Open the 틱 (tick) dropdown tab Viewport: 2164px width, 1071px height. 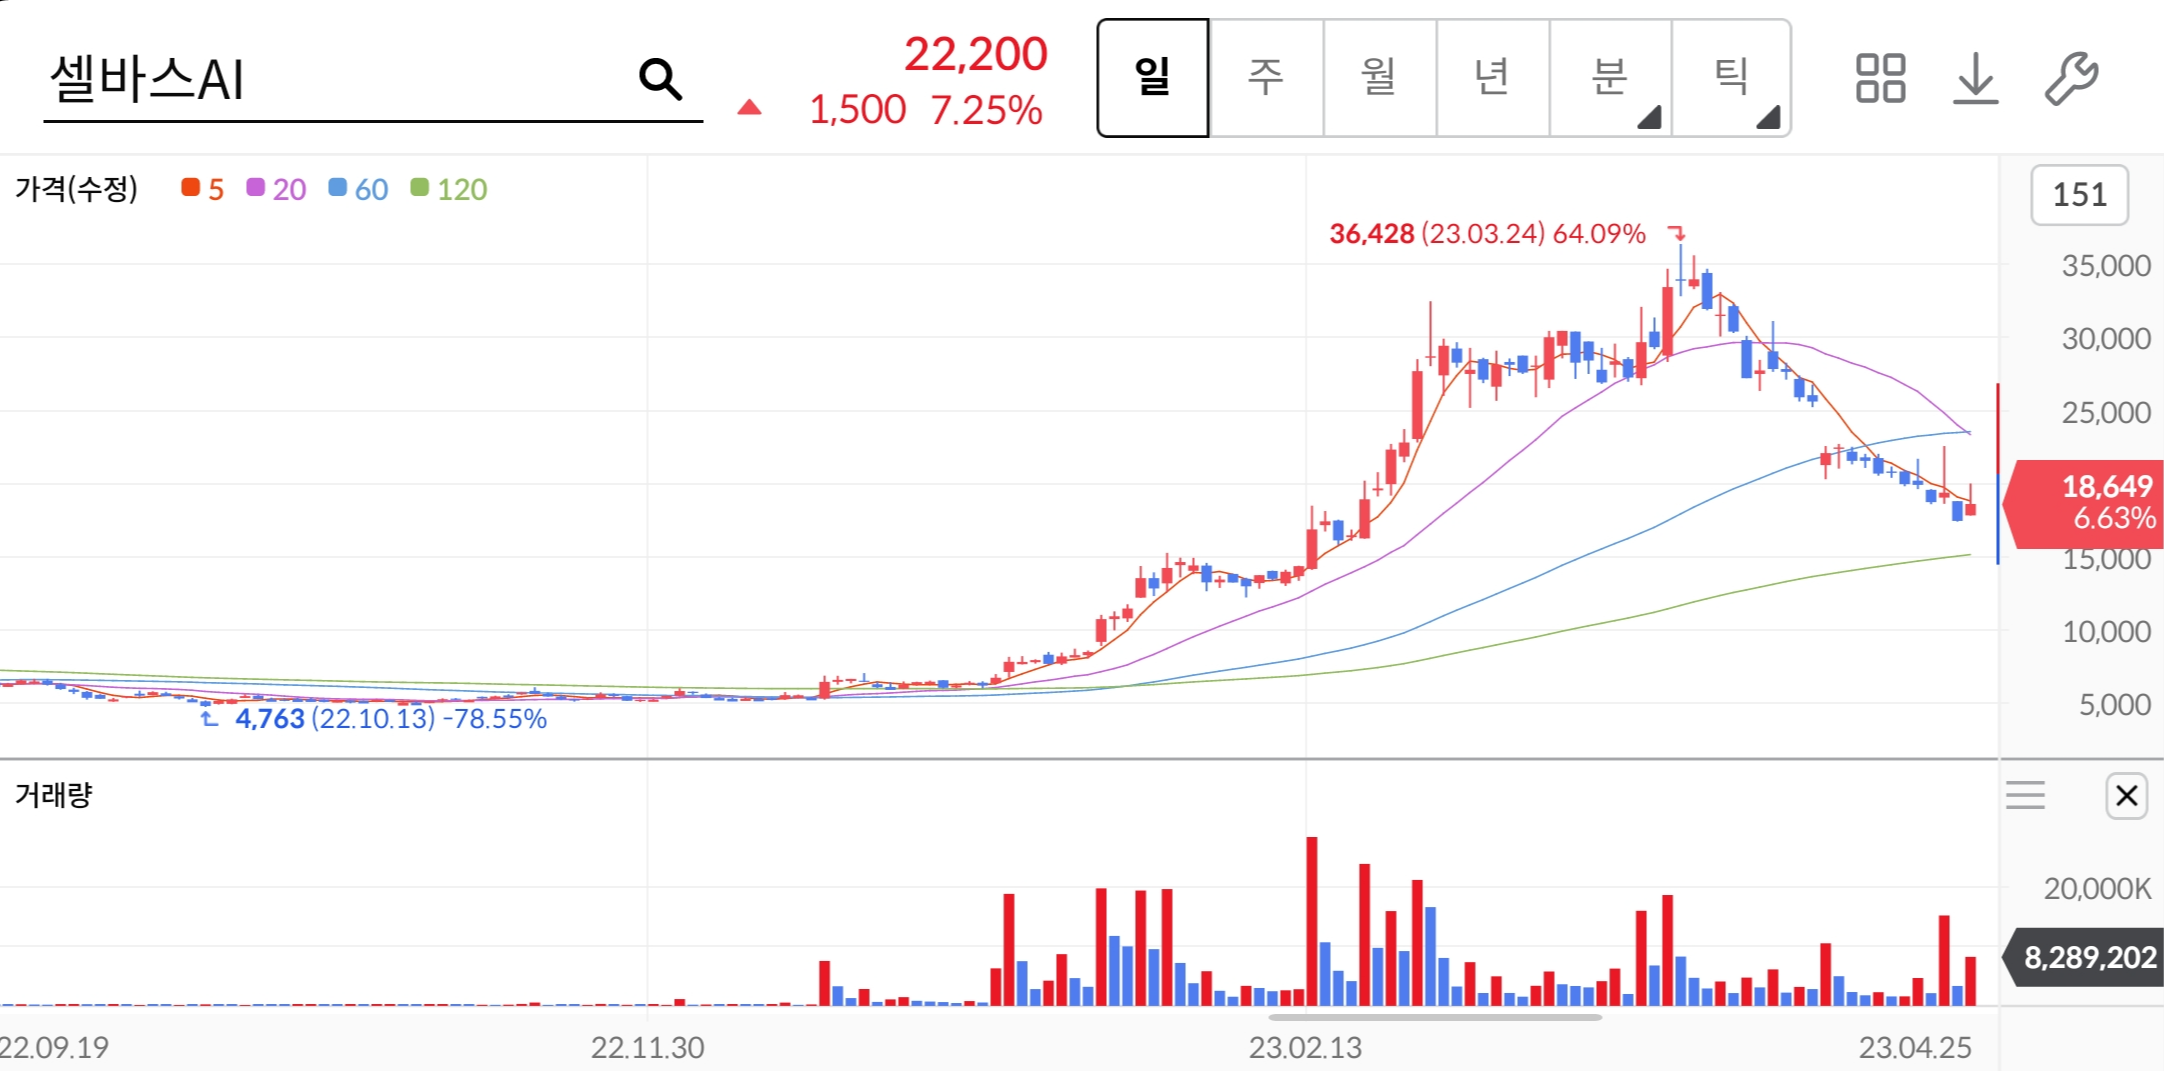tap(1731, 77)
